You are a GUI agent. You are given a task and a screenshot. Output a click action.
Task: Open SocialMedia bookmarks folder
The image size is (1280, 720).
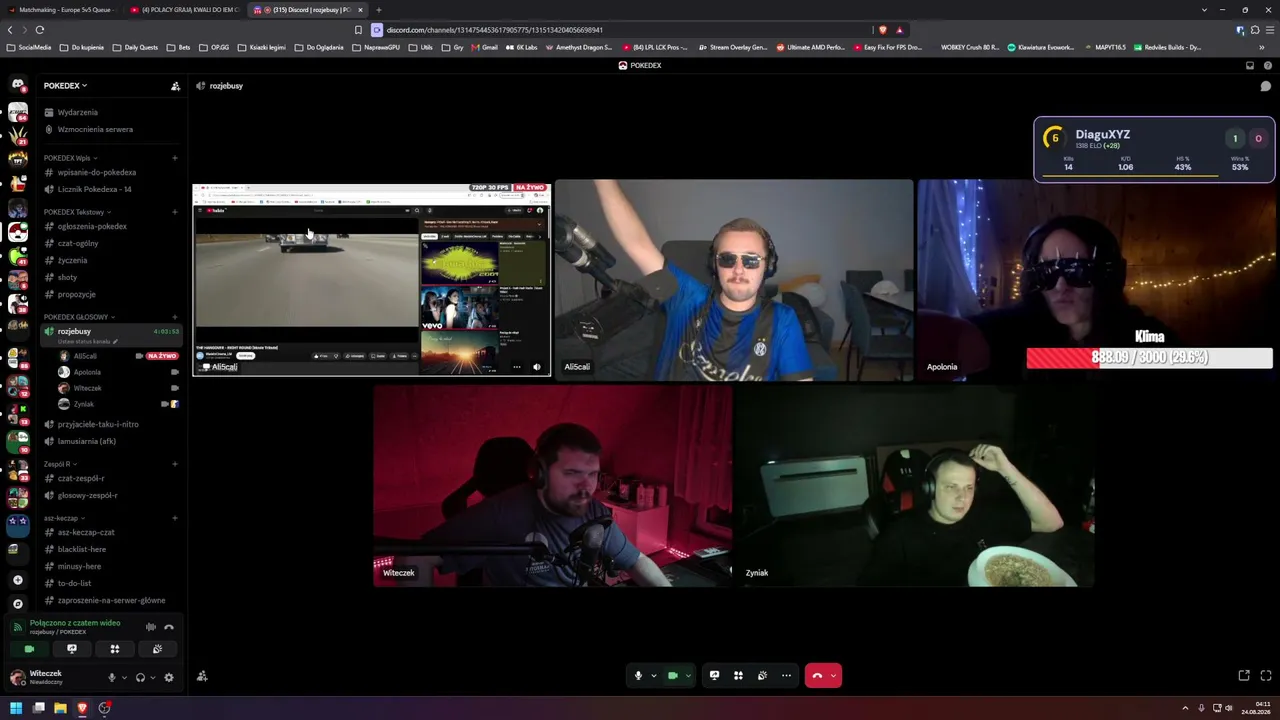pyautogui.click(x=29, y=47)
